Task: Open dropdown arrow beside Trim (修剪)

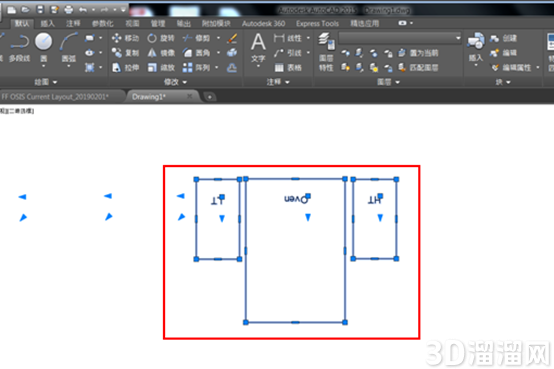Action: [218, 38]
